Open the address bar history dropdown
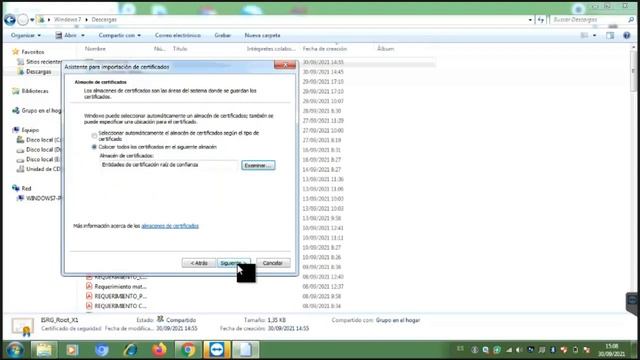The width and height of the screenshot is (640, 360). (530, 20)
